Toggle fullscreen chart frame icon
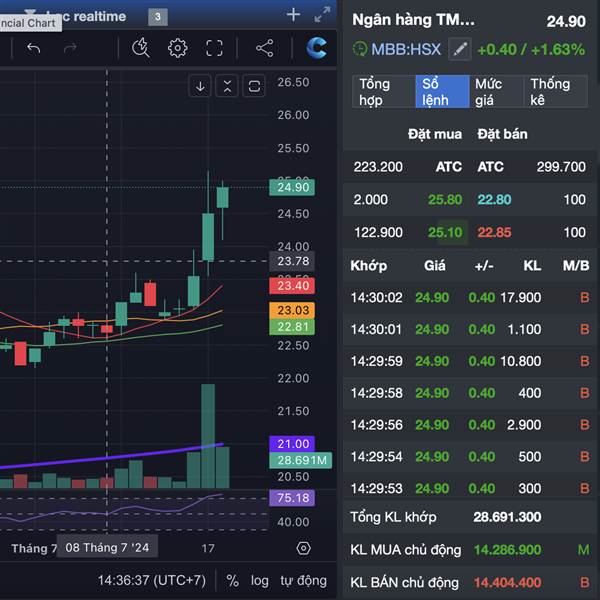The width and height of the screenshot is (600, 600). (x=214, y=48)
